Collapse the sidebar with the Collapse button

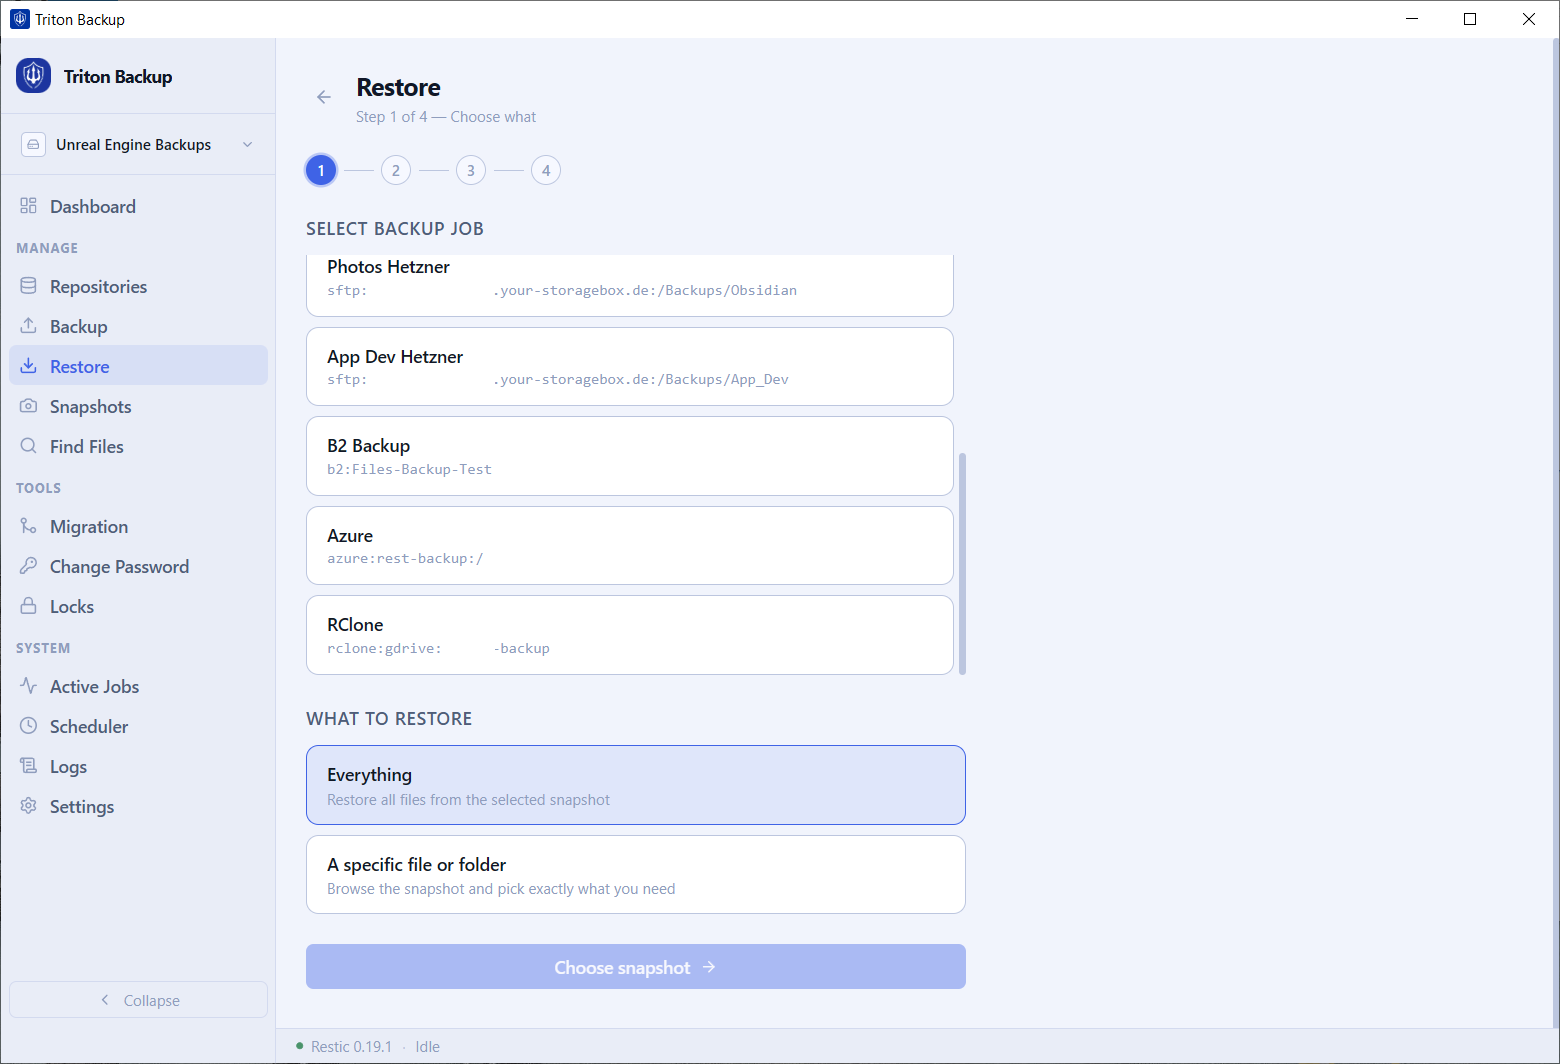[139, 1000]
